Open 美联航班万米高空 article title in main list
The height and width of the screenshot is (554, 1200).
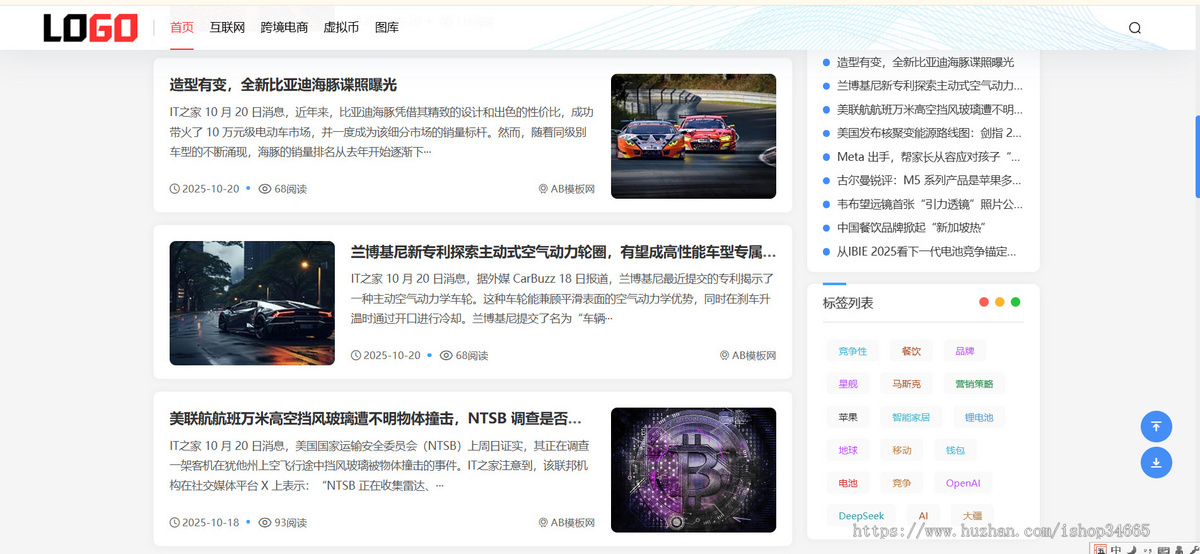376,418
